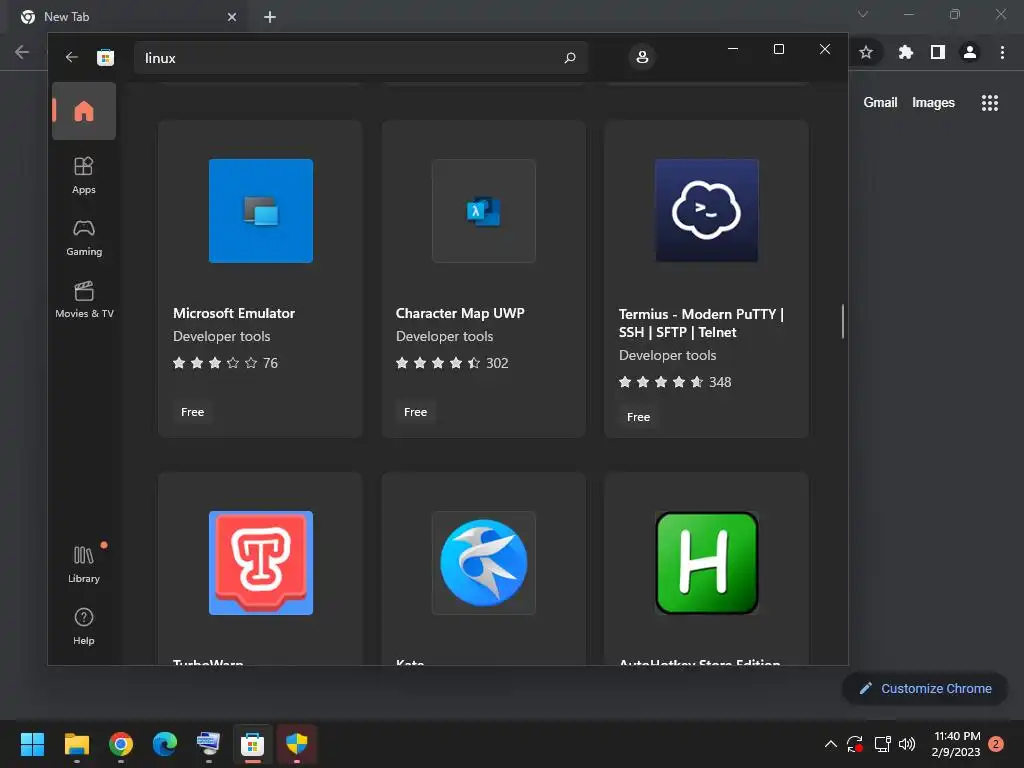Open Microsoft Edge from taskbar
Viewport: 1024px width, 768px height.
pyautogui.click(x=165, y=744)
